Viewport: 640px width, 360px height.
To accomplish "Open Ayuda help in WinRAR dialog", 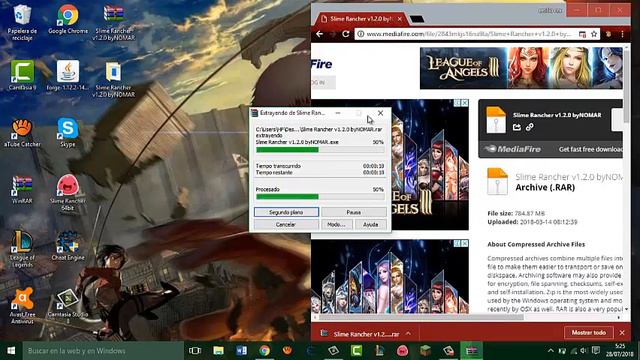I will [x=370, y=224].
